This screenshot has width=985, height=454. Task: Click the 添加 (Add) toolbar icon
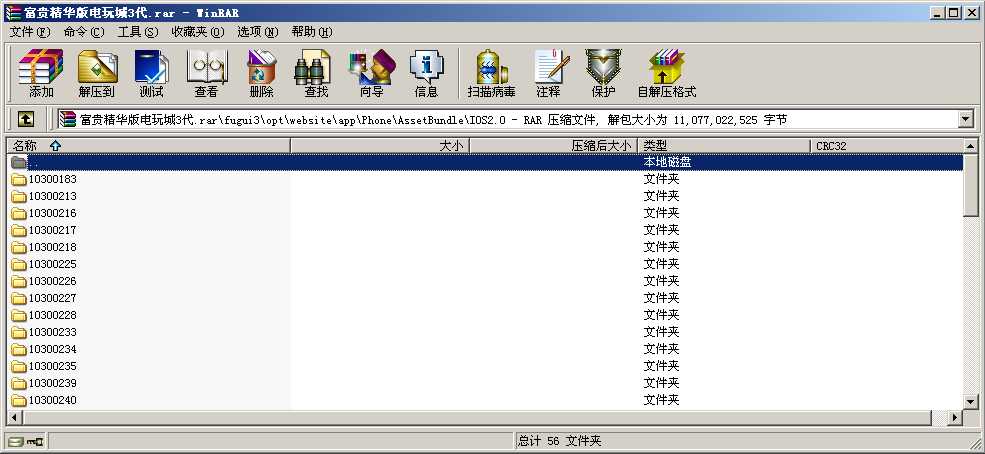coord(41,73)
